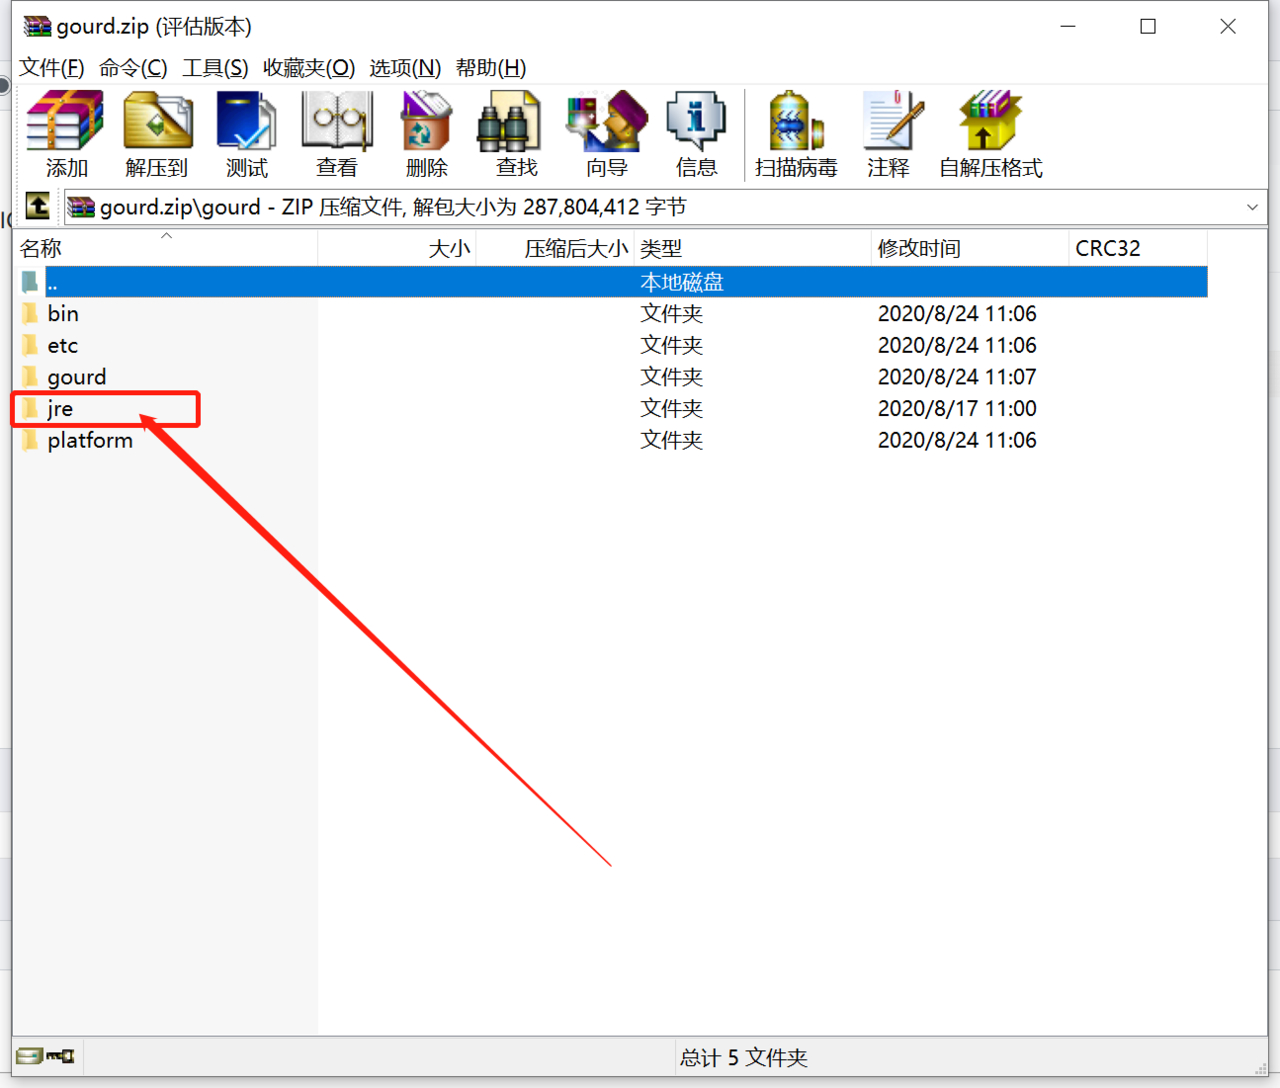This screenshot has height=1088, width=1280.
Task: Open the 文件(F) menu
Action: [x=52, y=67]
